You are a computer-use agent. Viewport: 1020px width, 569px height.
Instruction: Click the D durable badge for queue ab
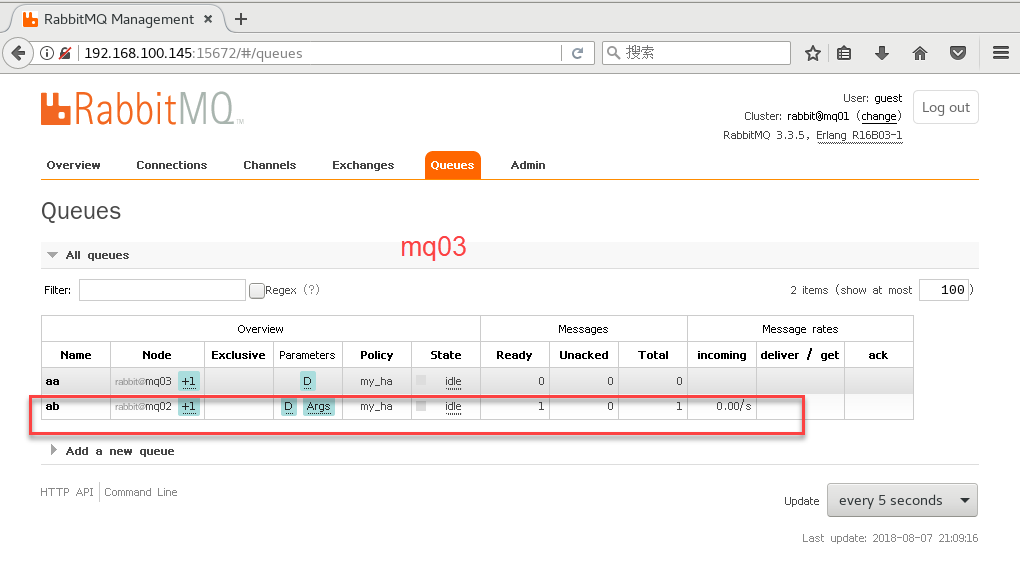point(289,407)
